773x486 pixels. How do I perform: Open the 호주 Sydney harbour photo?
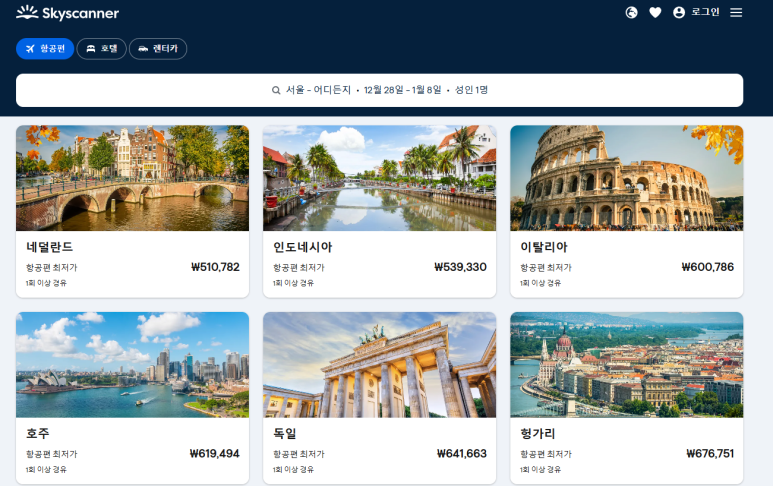pyautogui.click(x=132, y=365)
